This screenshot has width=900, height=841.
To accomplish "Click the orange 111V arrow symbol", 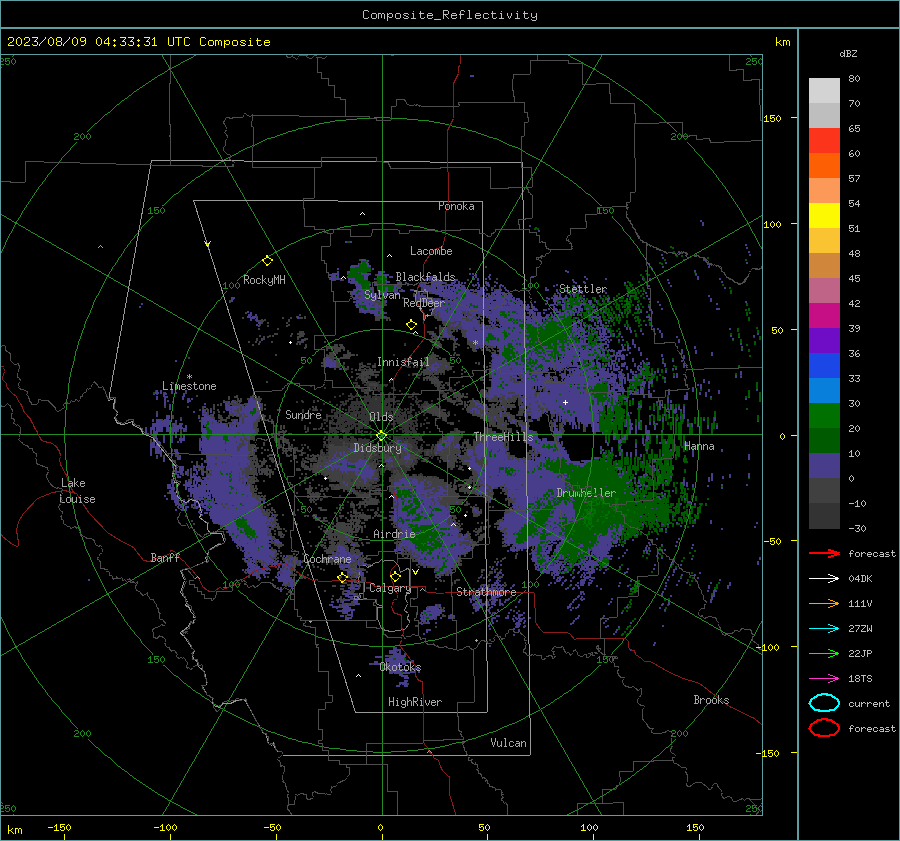I will tap(824, 603).
